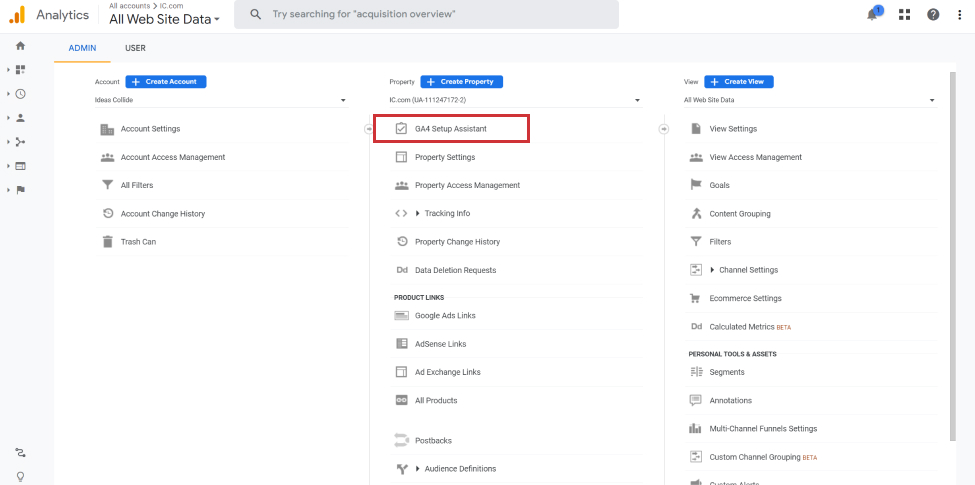The image size is (975, 485).
Task: Open Behavior window icon in sidebar
Action: point(21,166)
